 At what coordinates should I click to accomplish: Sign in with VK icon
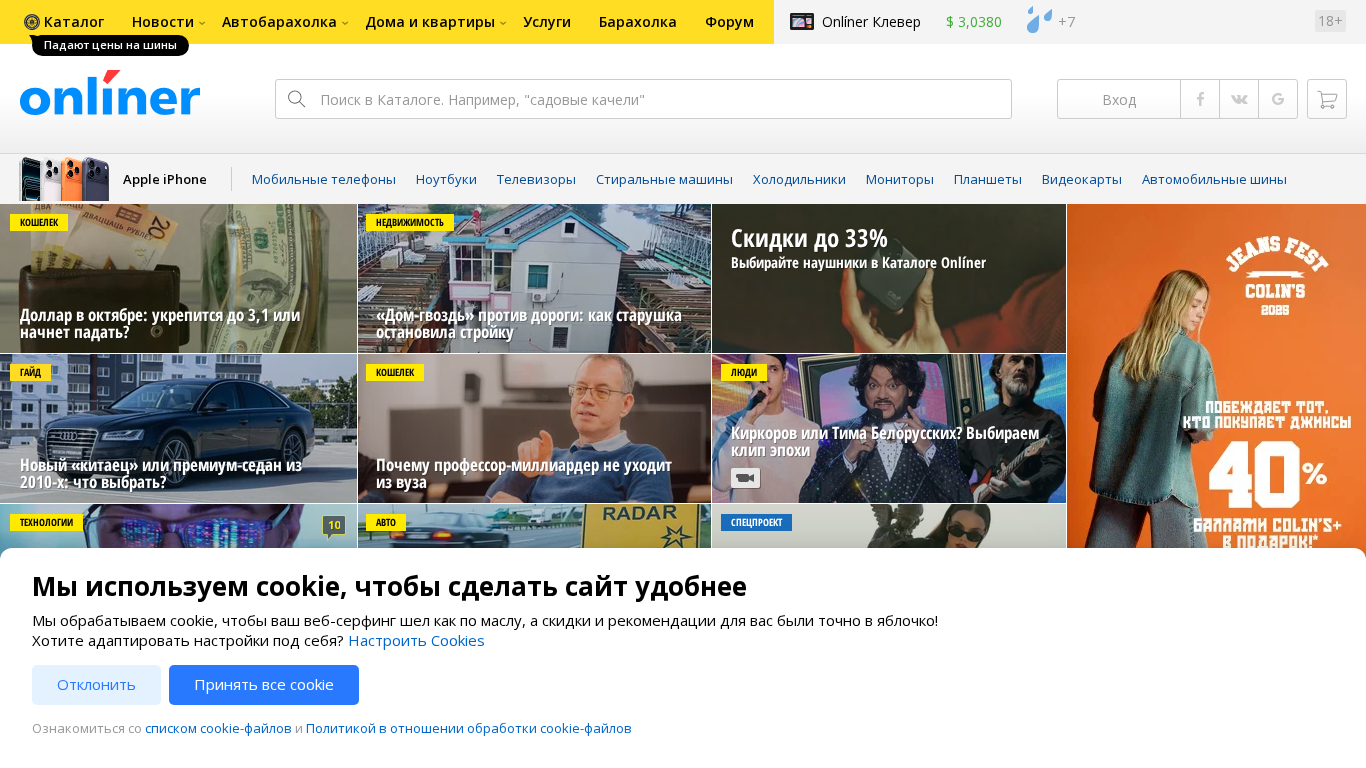(1239, 99)
